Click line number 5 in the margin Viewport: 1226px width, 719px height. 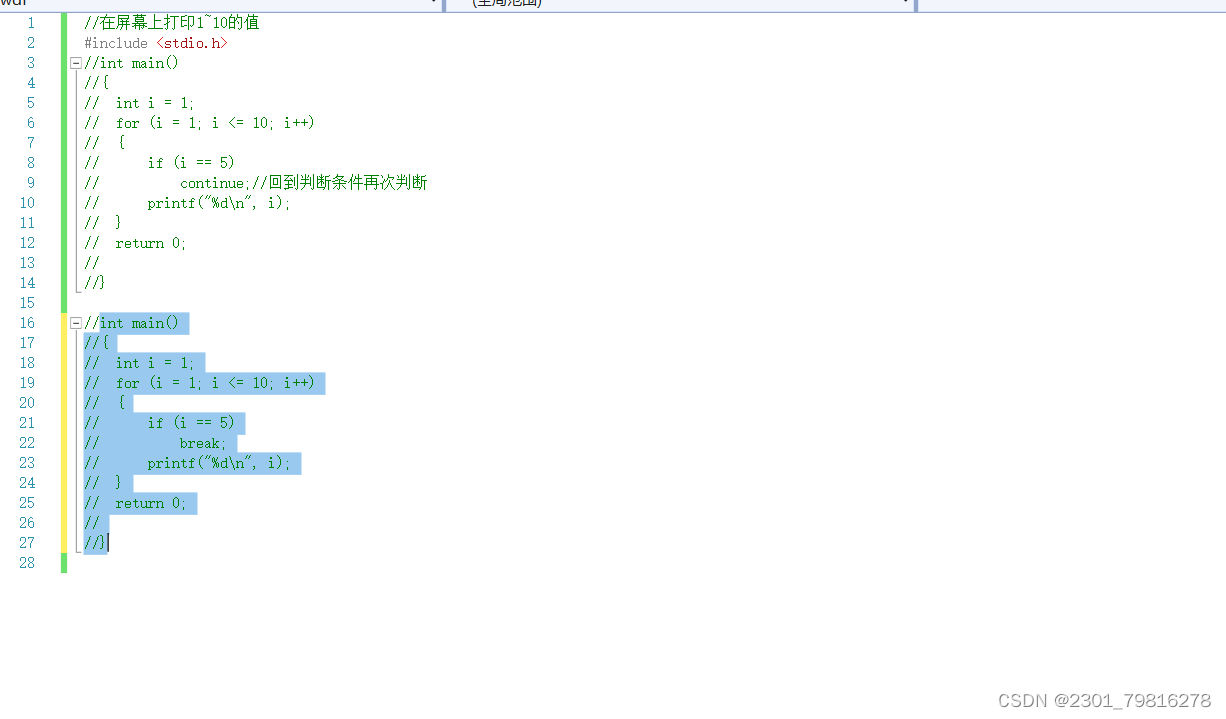[x=30, y=102]
